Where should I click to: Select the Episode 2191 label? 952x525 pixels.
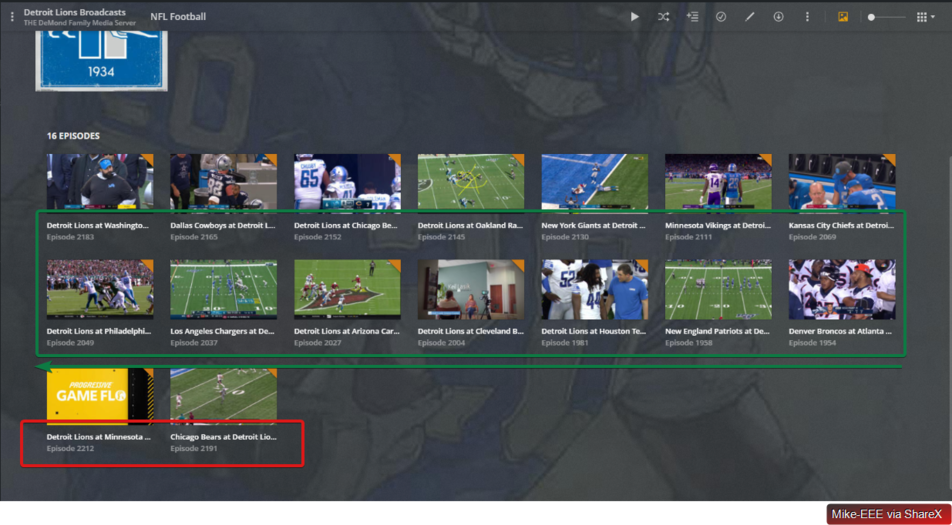(194, 449)
